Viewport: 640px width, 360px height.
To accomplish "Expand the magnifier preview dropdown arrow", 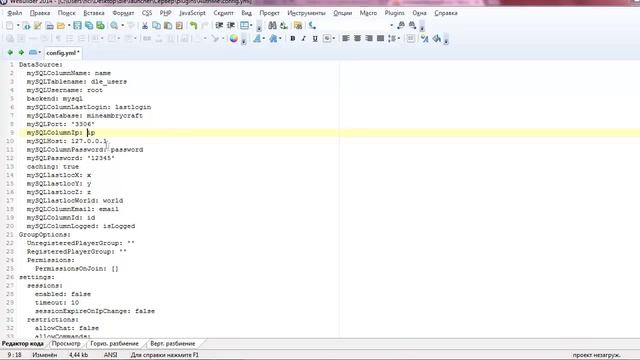I will (x=122, y=26).
